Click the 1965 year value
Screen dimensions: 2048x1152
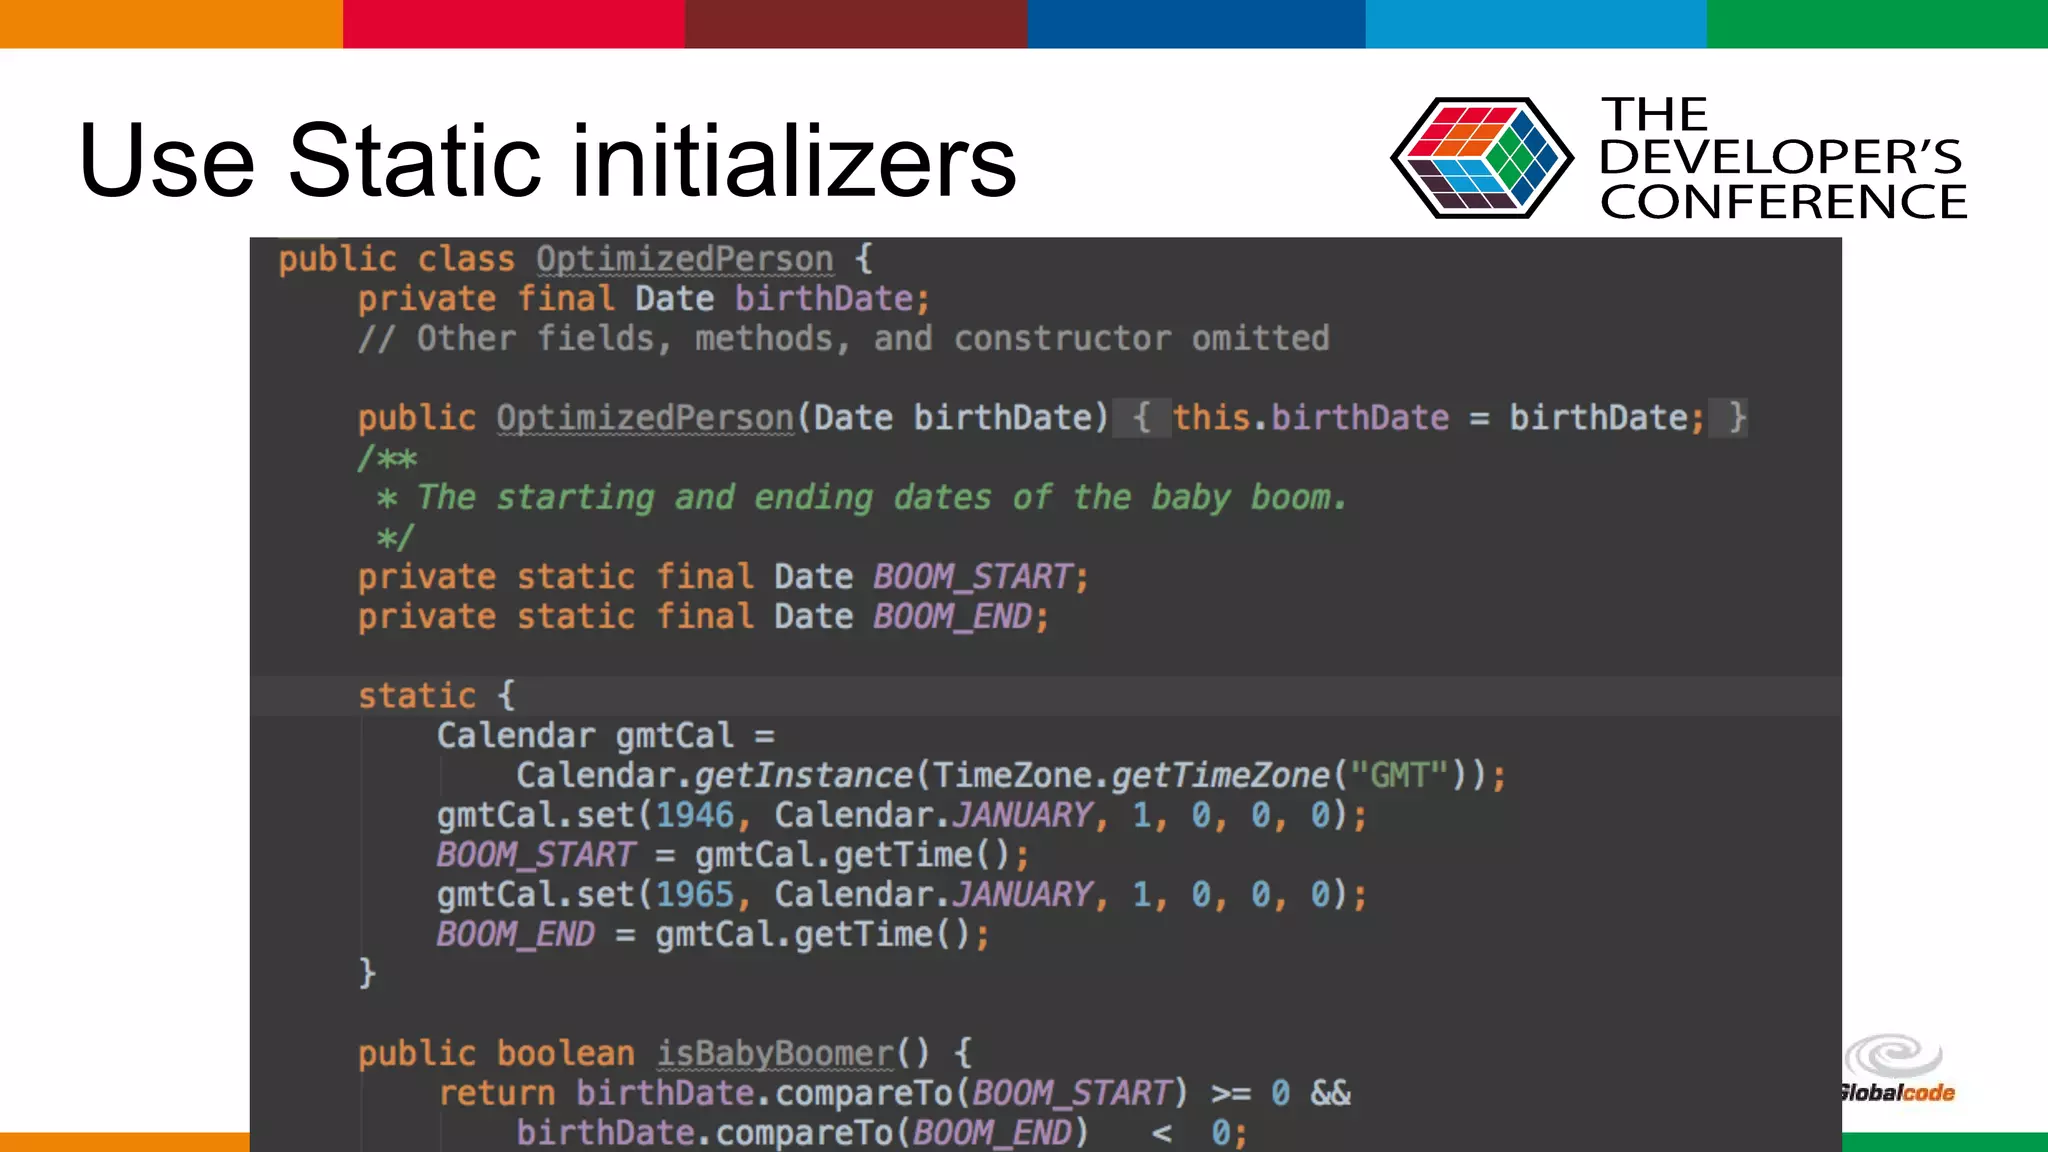[694, 894]
